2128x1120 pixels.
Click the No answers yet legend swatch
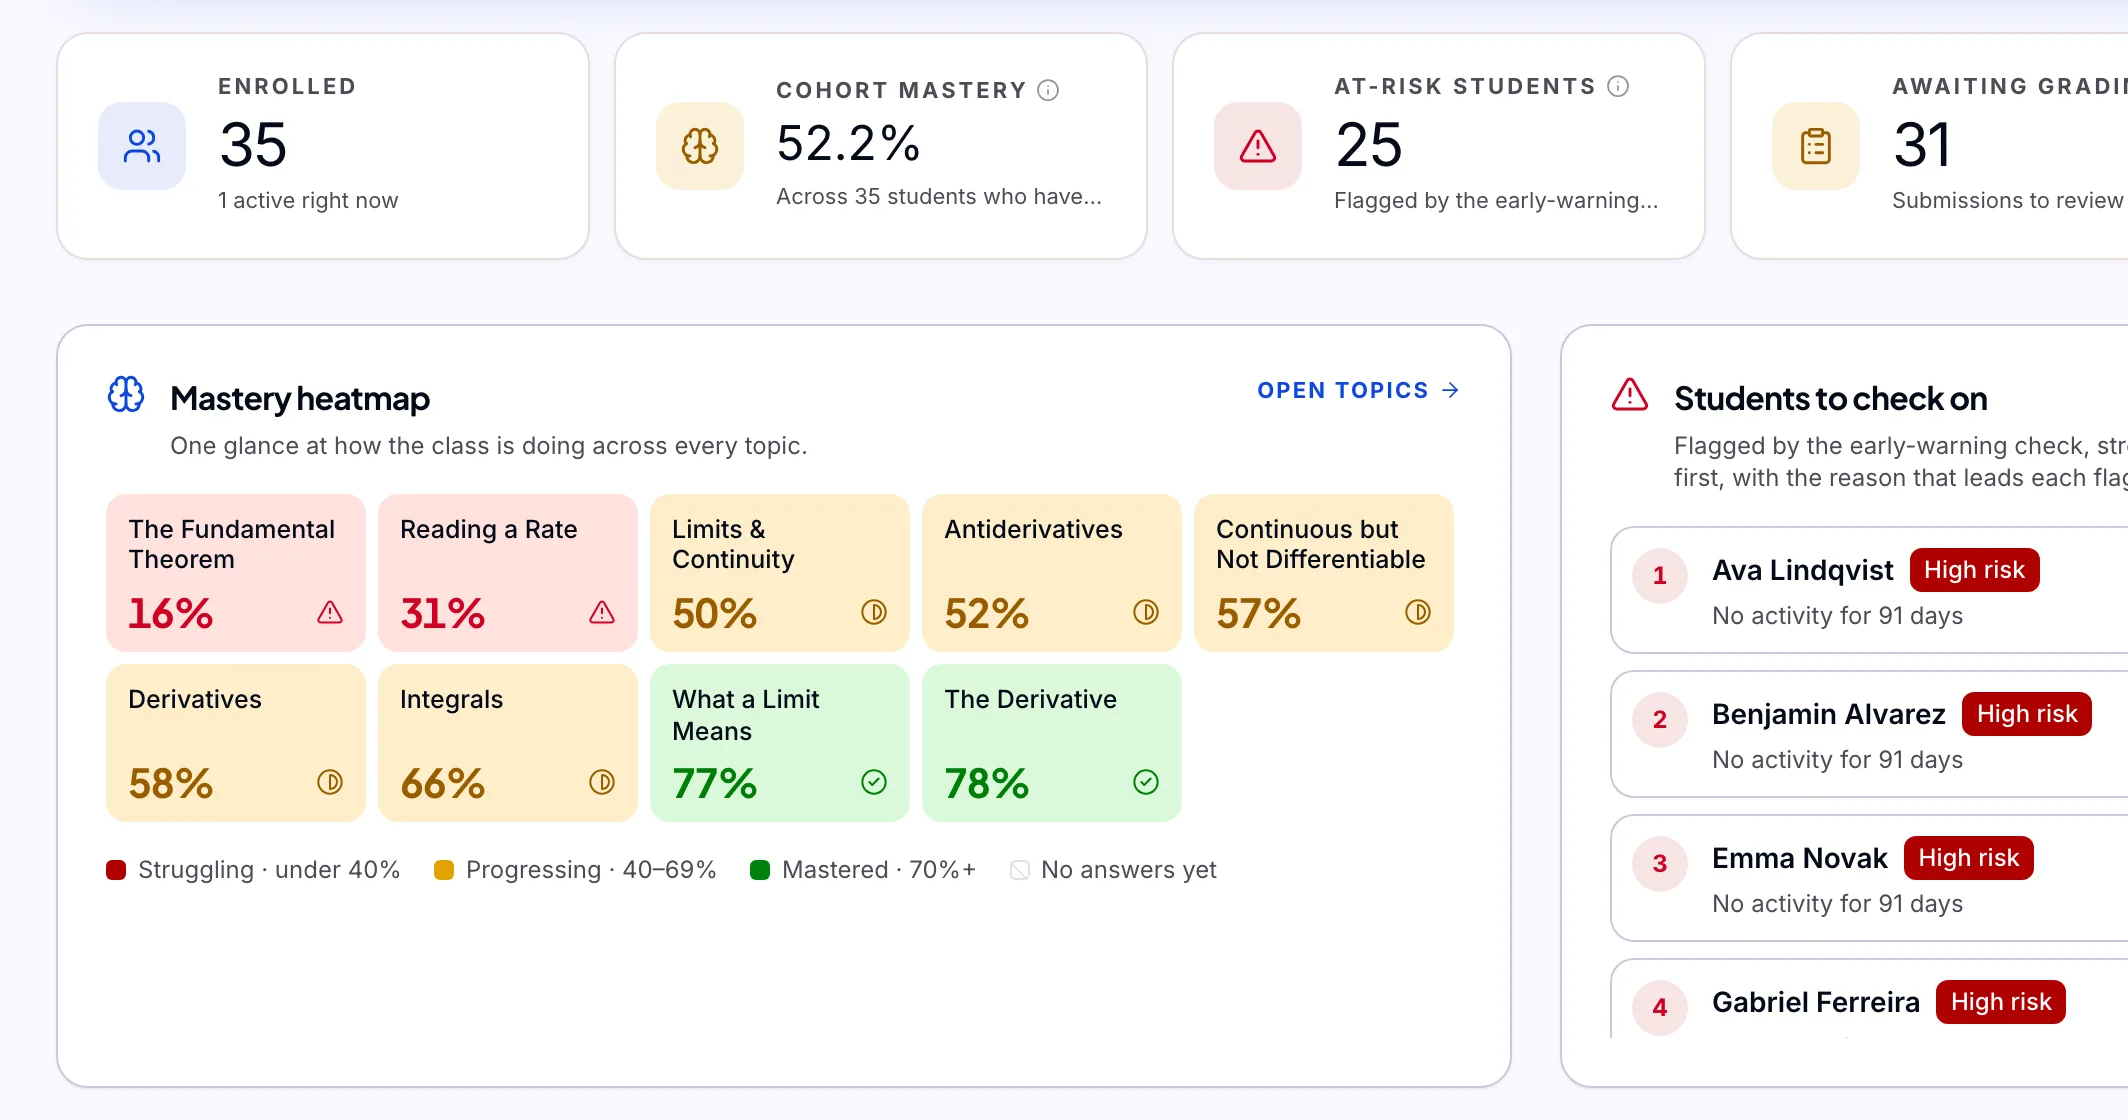[x=1020, y=870]
